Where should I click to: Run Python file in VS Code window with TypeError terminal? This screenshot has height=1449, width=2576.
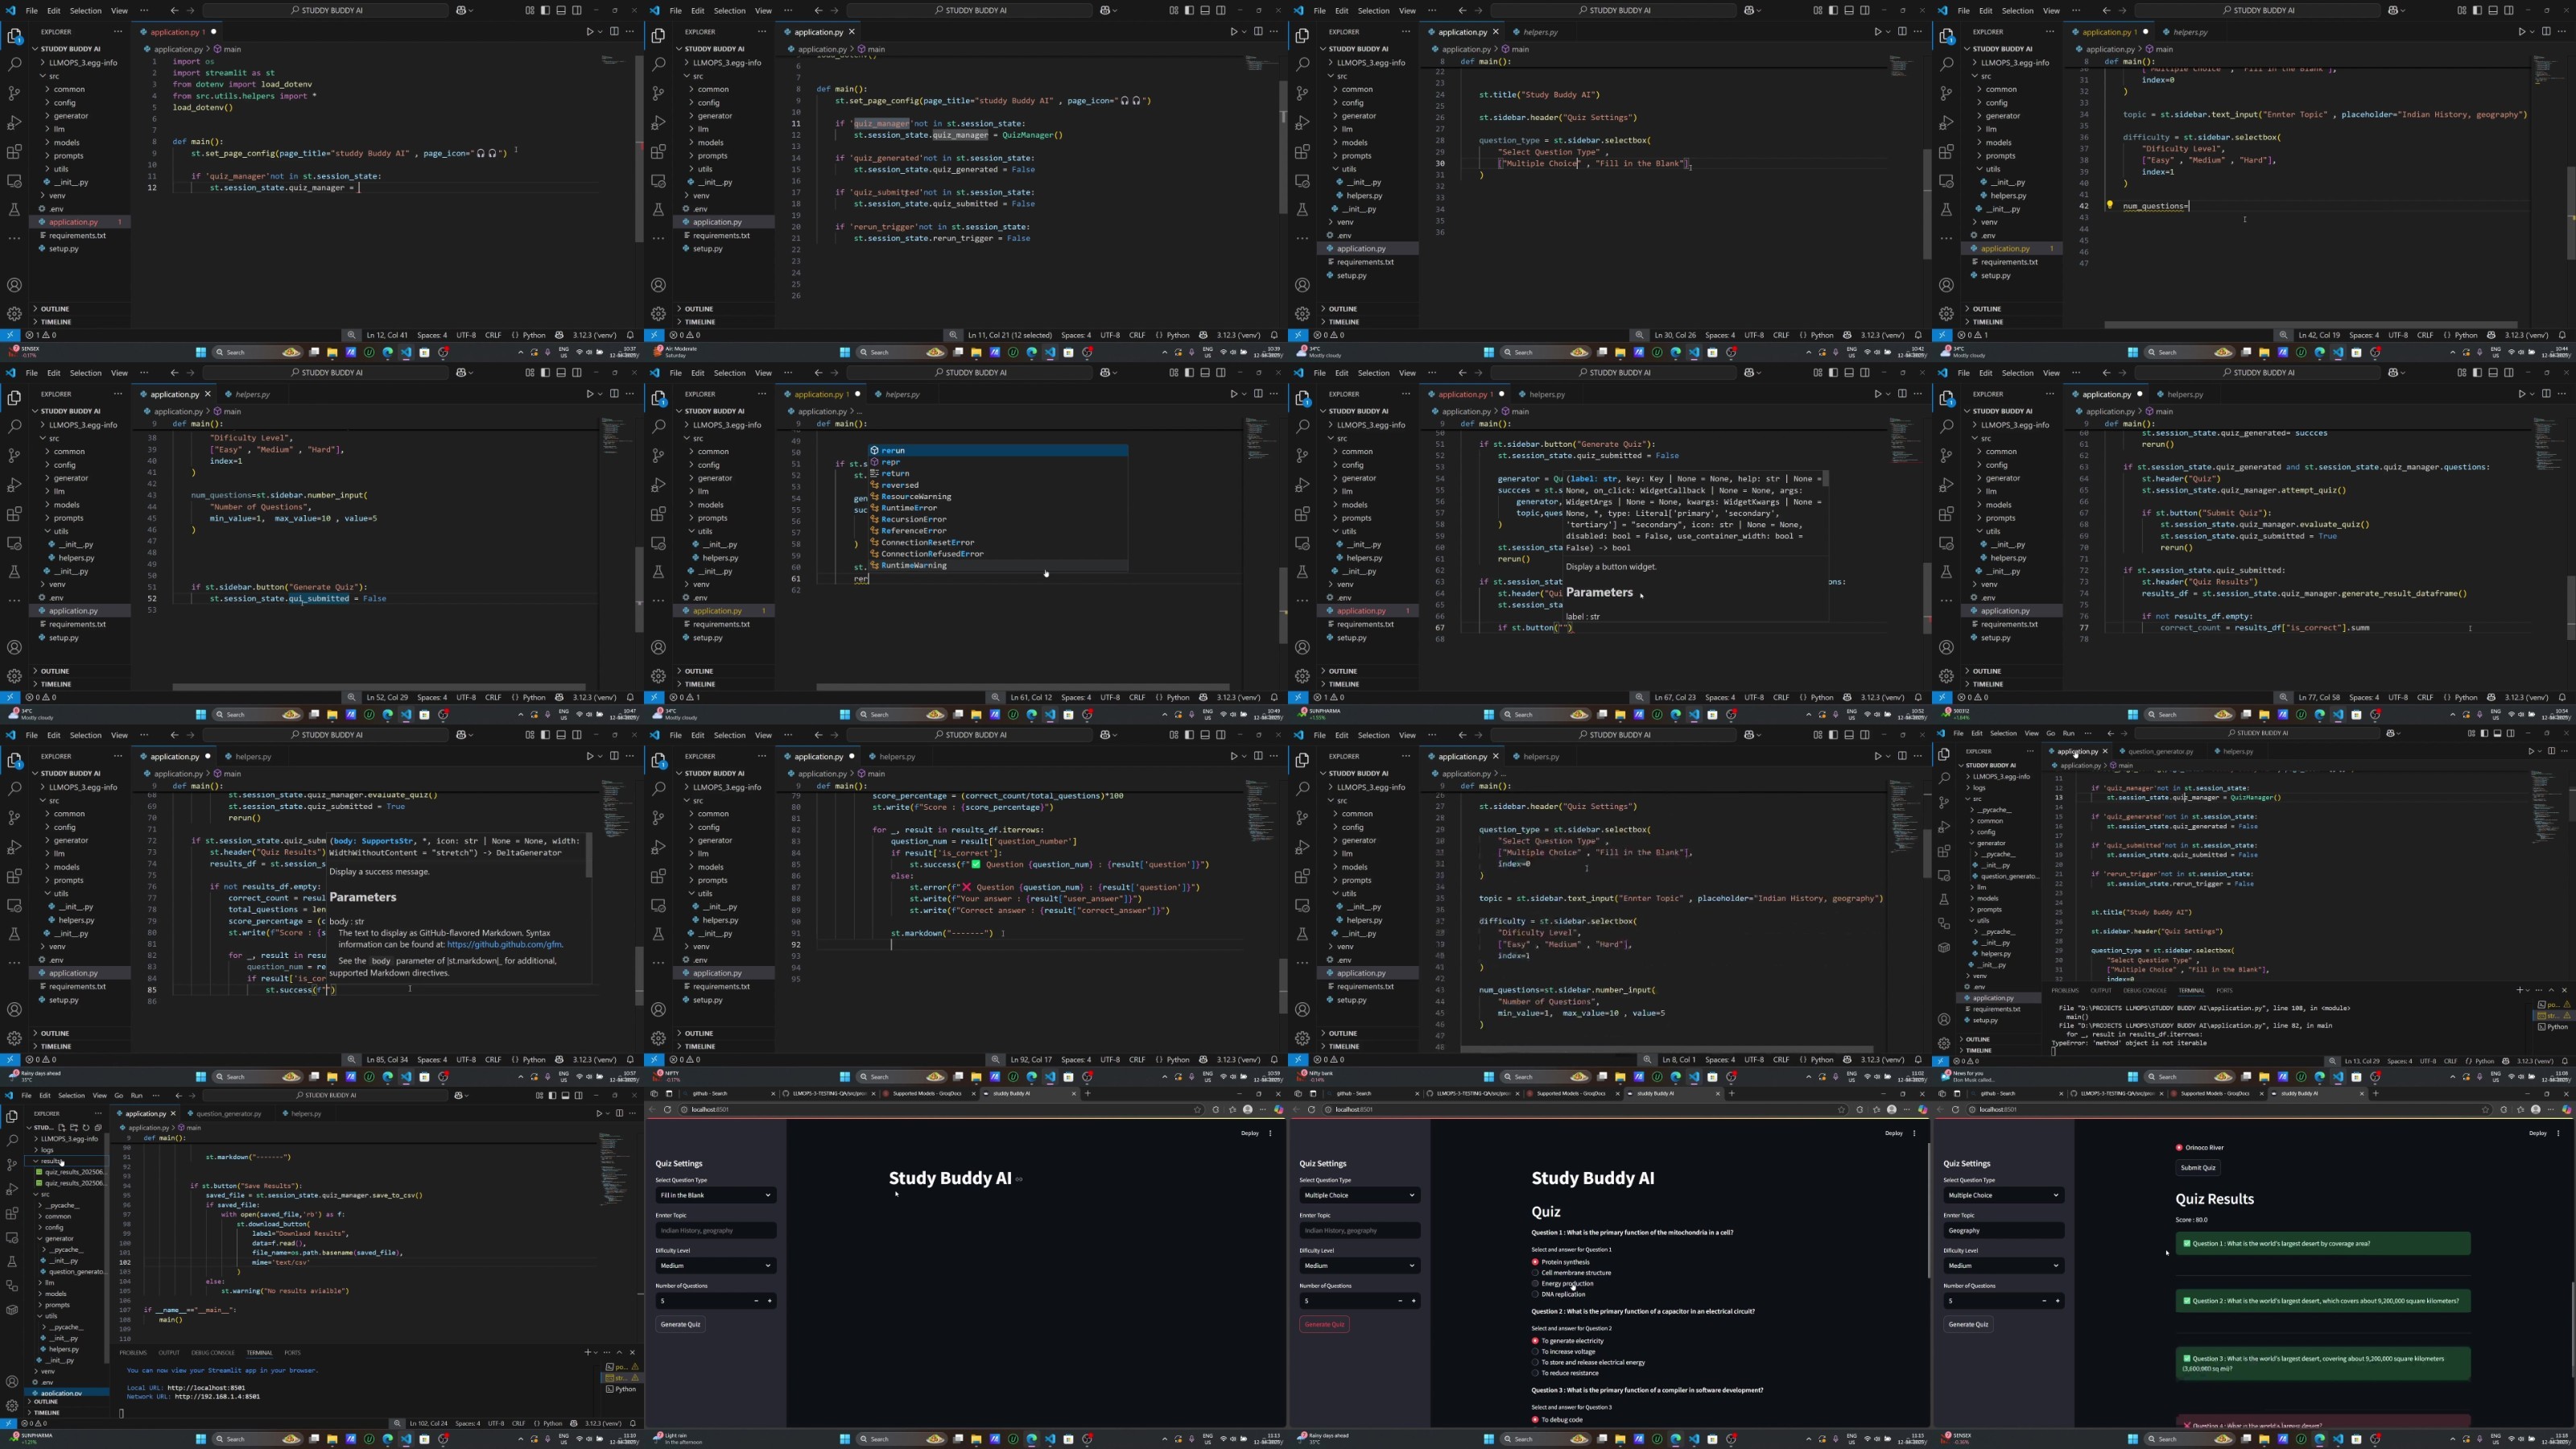tap(2532, 751)
